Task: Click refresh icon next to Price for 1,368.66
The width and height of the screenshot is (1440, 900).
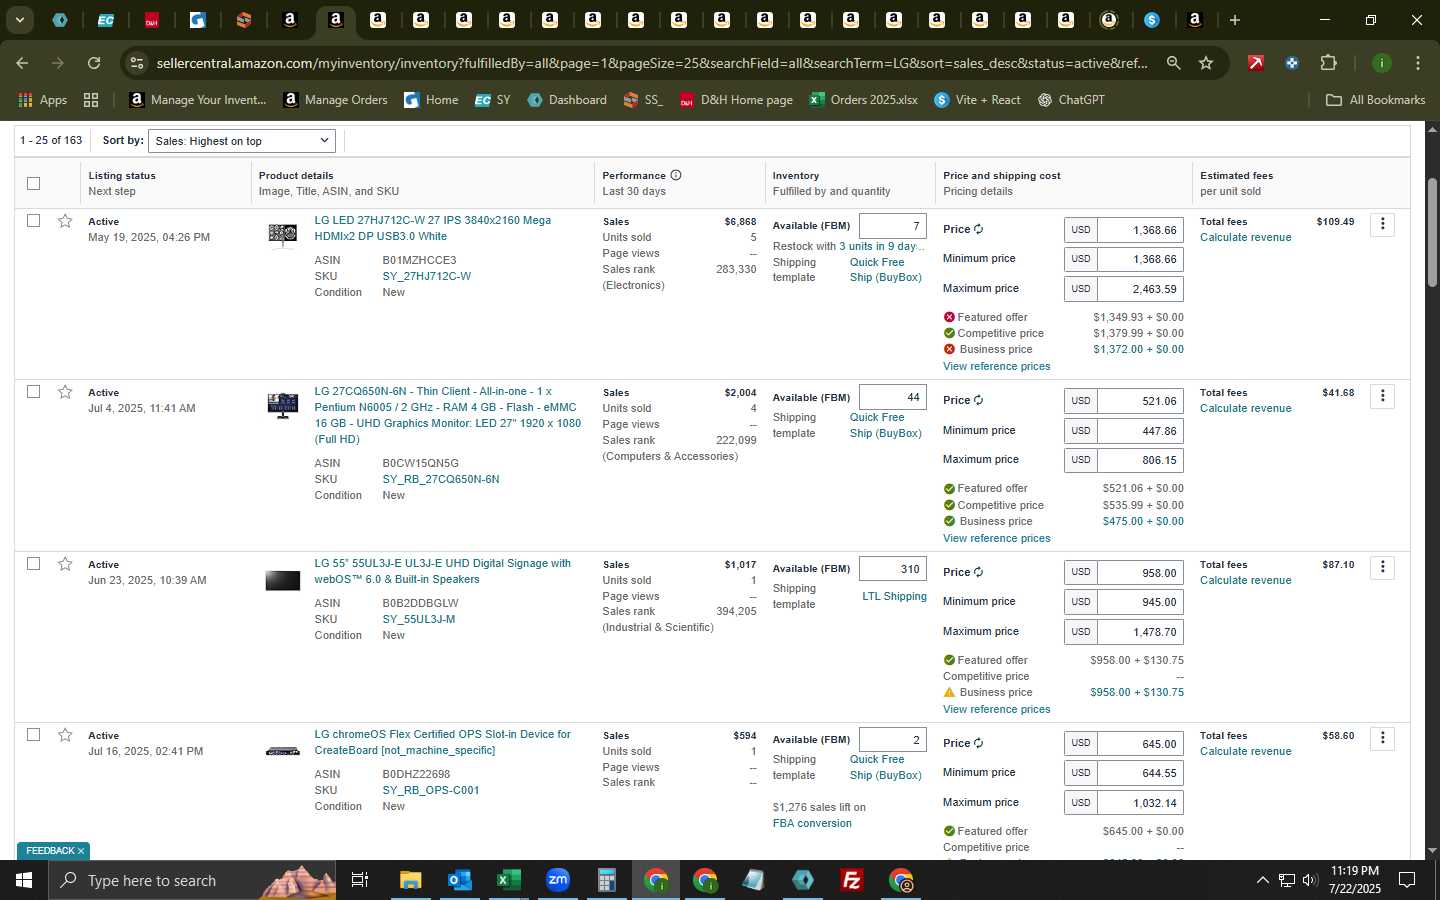Action: click(978, 229)
